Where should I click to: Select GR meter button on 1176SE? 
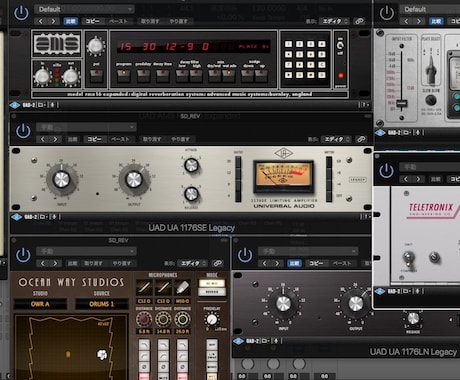(329, 162)
